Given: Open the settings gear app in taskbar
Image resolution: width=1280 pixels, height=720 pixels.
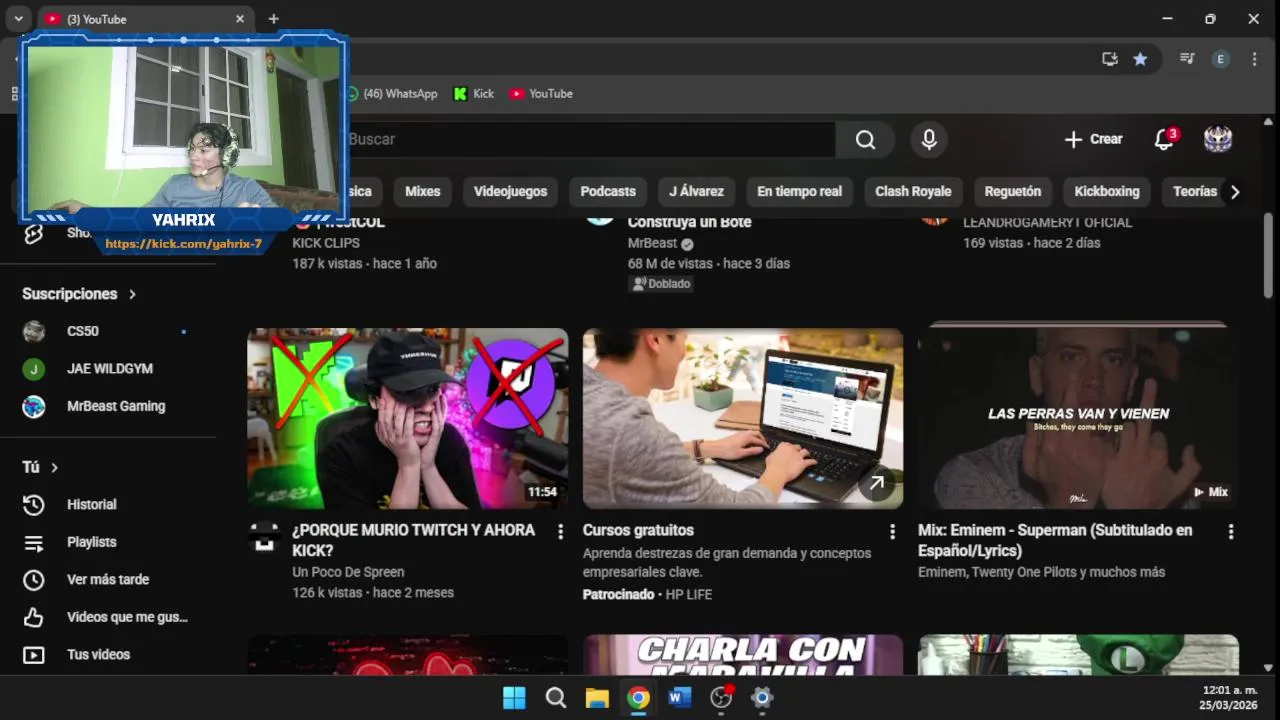Looking at the screenshot, I should click(762, 698).
